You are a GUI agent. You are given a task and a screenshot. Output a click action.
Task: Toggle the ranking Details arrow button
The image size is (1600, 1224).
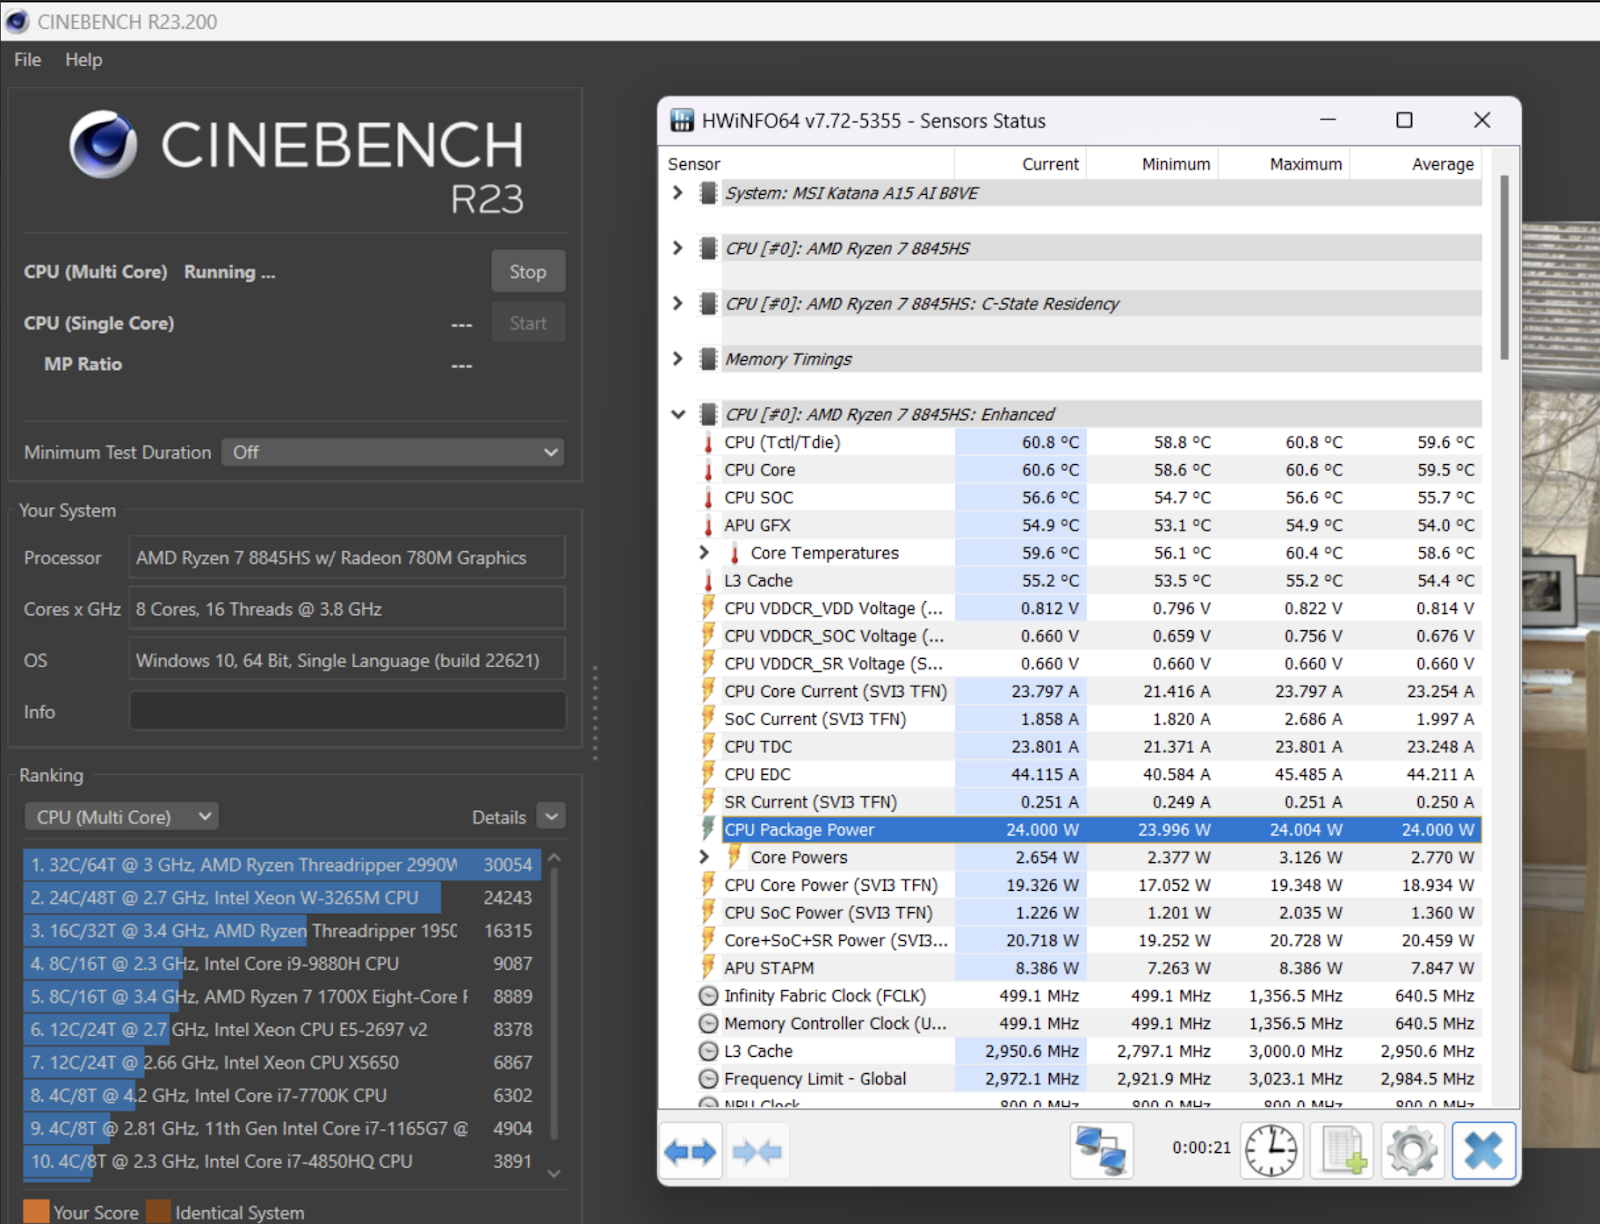point(552,817)
